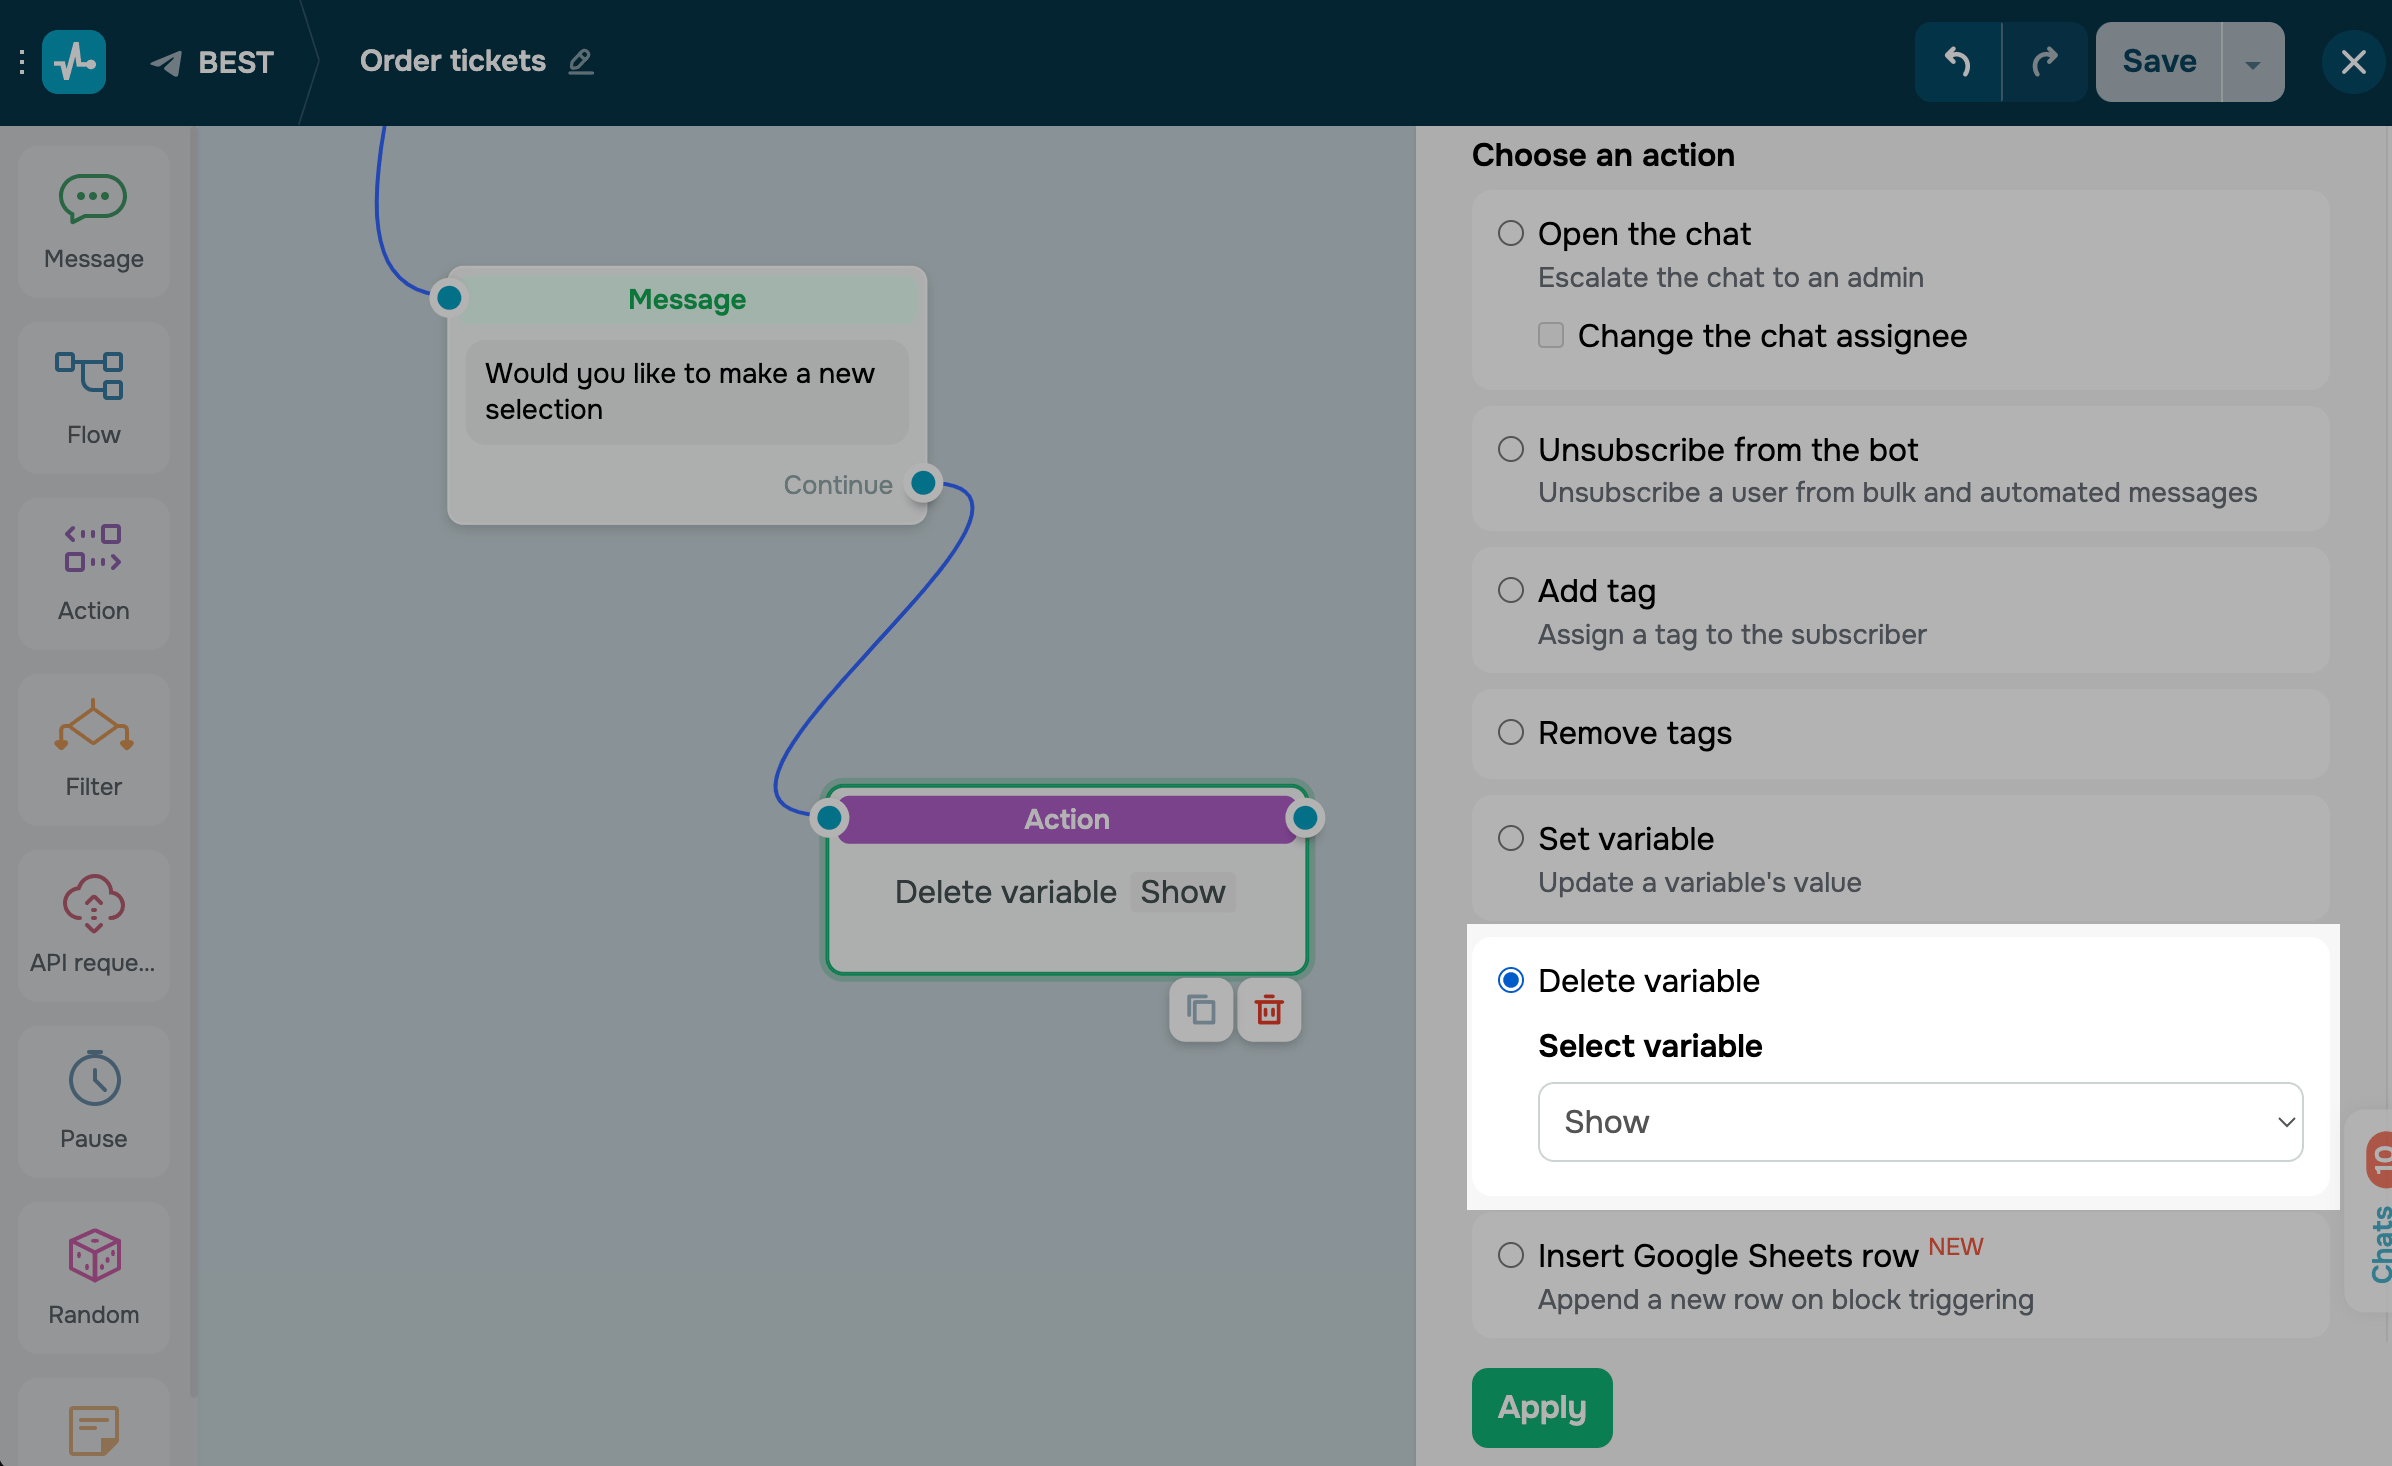The height and width of the screenshot is (1466, 2392).
Task: Click the Choose an action heading
Action: pos(1603,155)
